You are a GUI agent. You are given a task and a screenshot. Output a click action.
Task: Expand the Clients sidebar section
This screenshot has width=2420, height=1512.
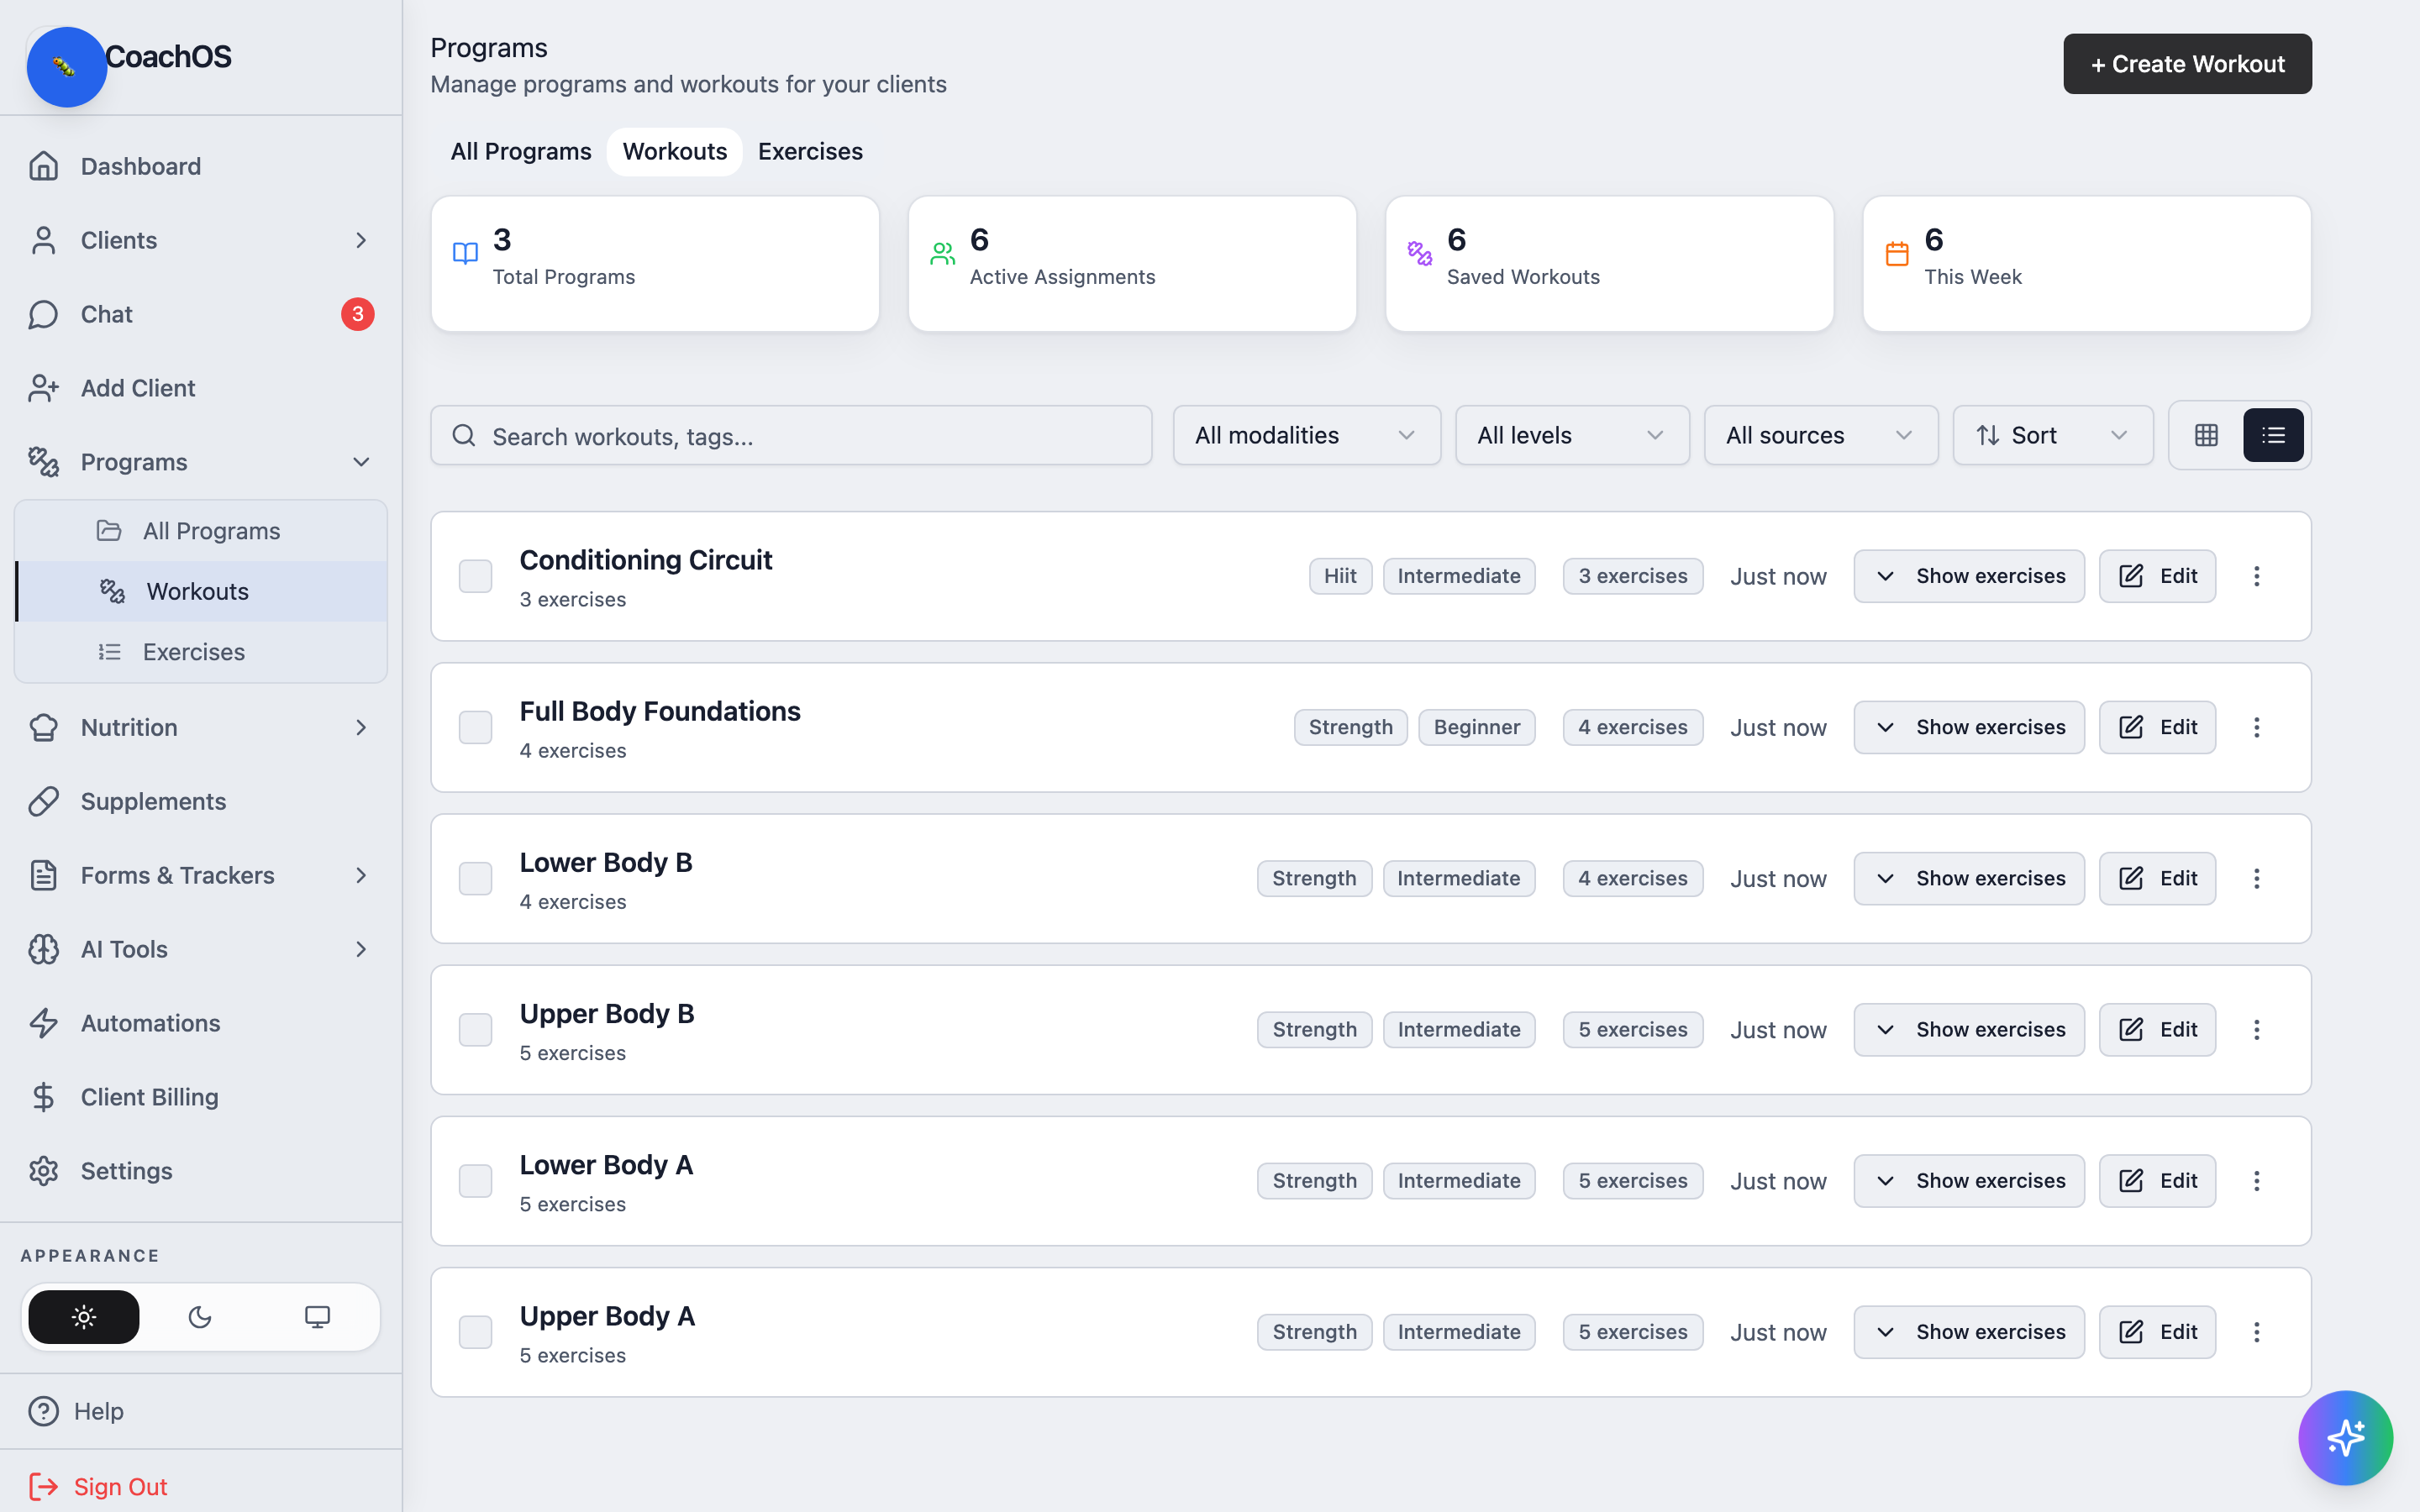[361, 240]
